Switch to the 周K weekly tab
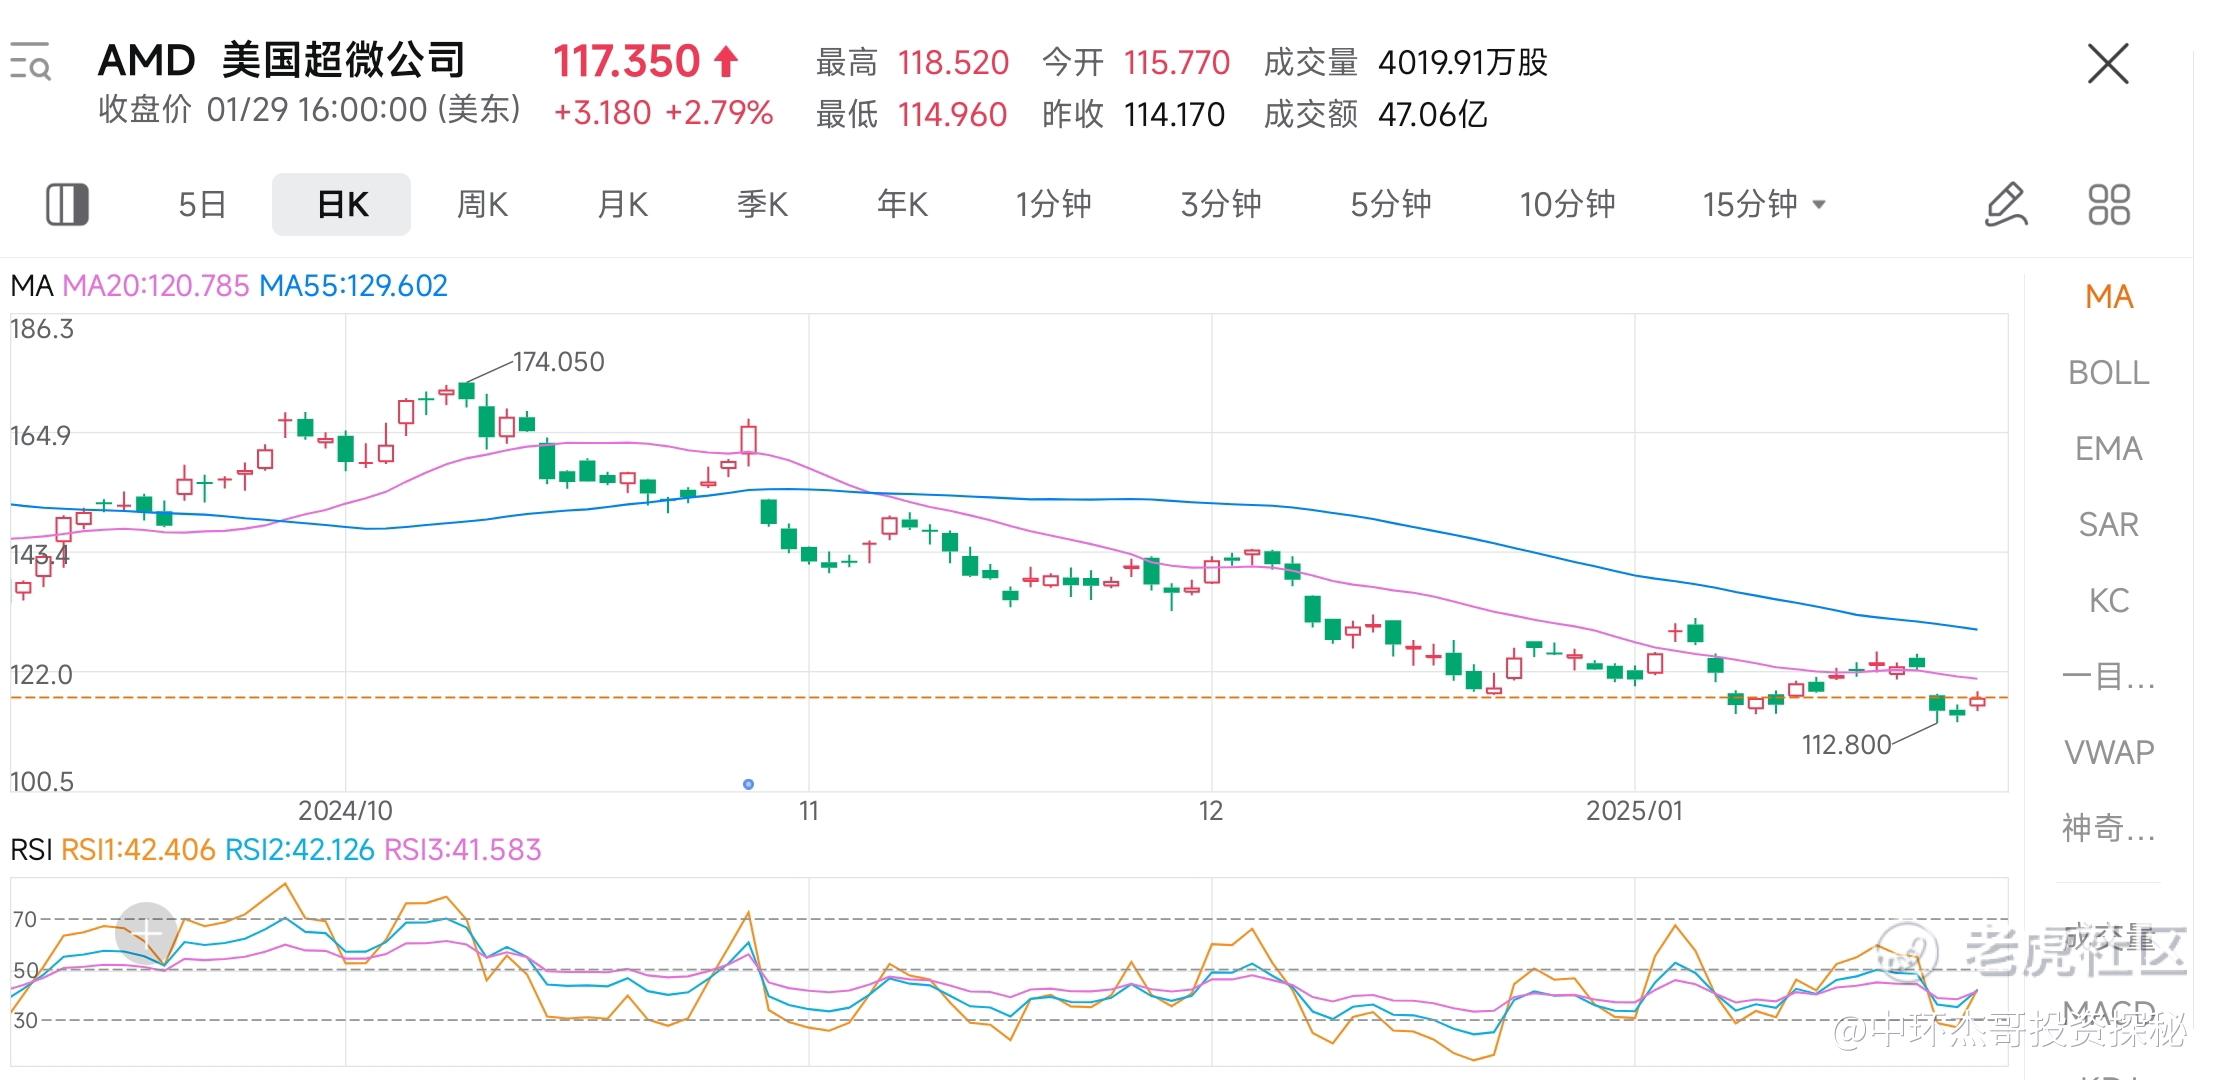 click(482, 204)
